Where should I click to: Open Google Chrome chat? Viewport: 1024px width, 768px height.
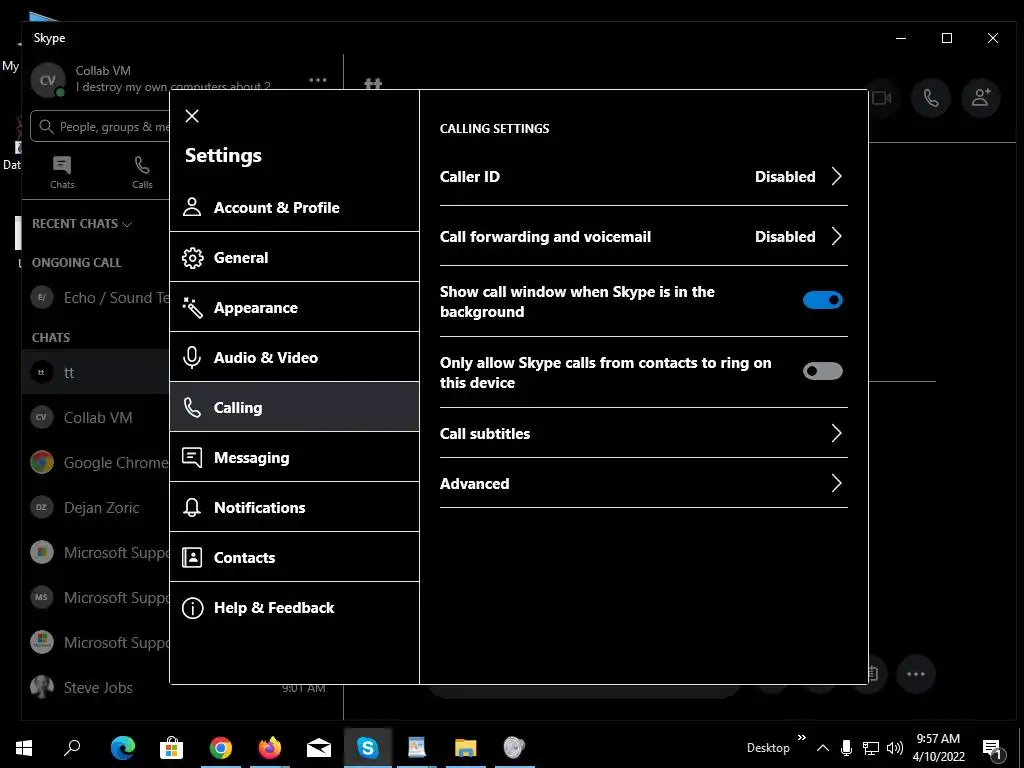(97, 462)
